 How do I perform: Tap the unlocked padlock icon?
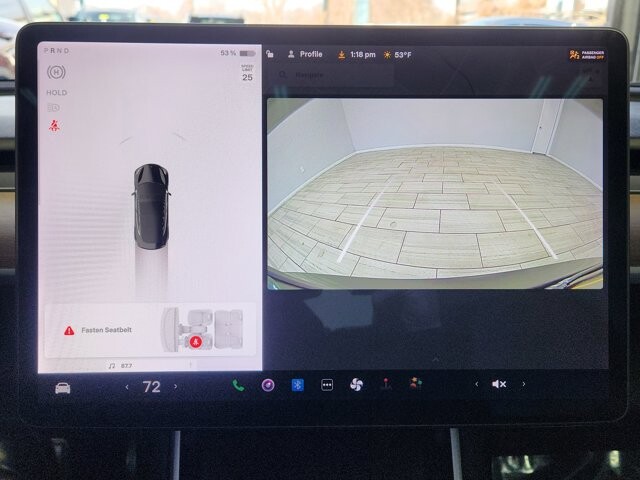tap(270, 54)
